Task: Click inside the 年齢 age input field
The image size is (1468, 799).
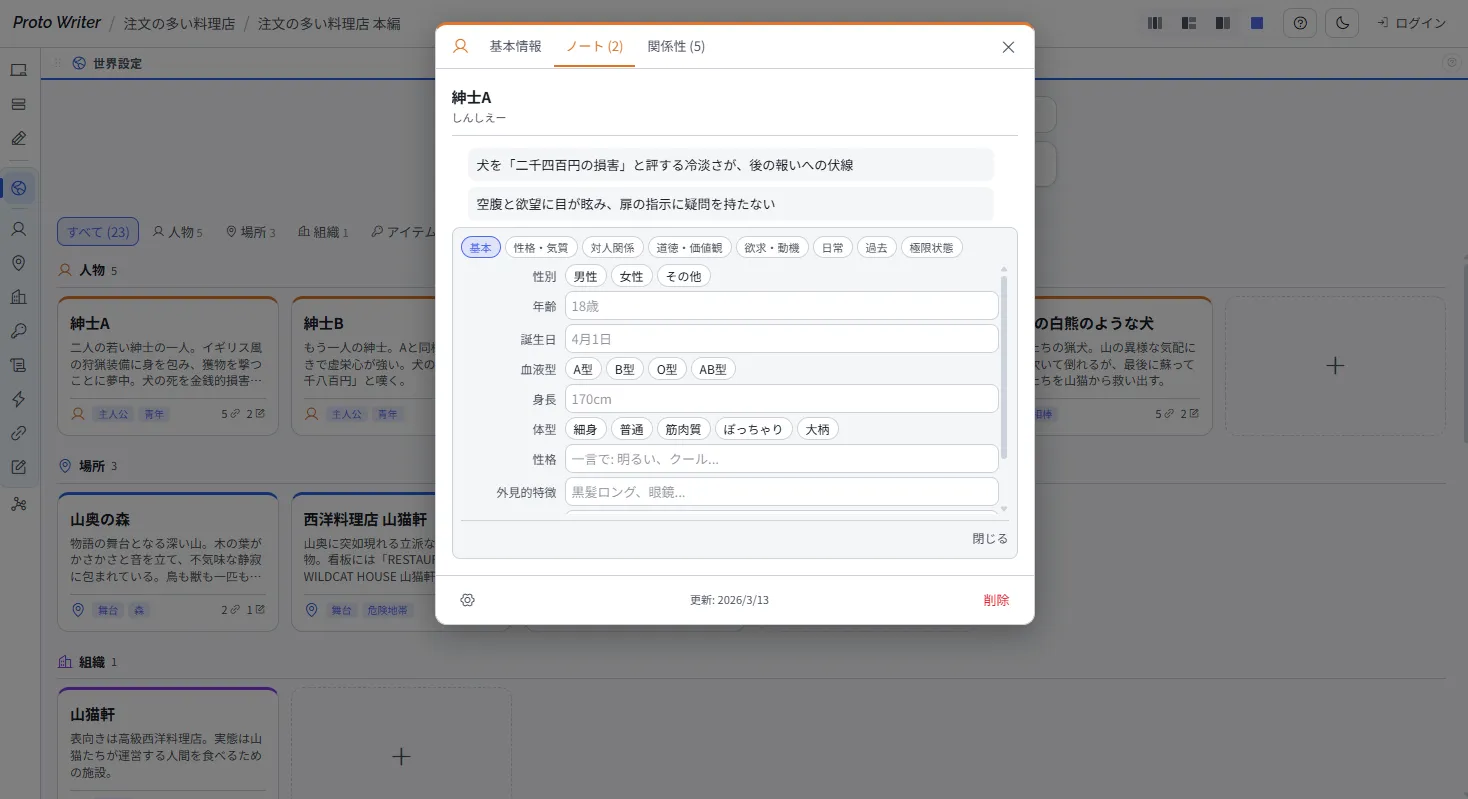Action: 780,305
